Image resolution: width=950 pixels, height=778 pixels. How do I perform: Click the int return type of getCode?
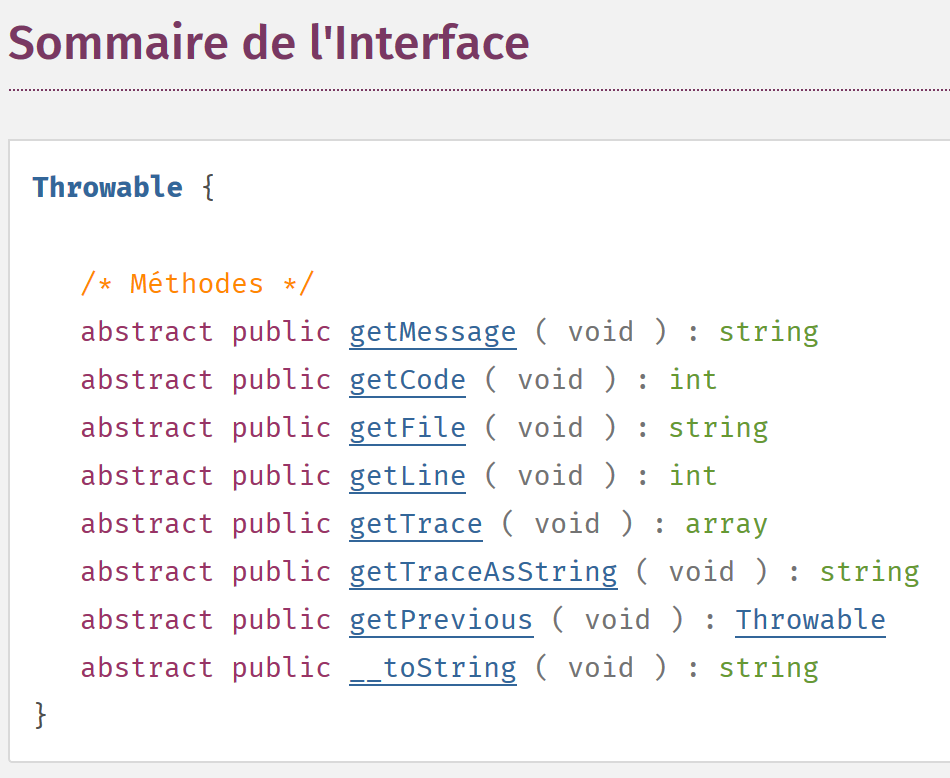coord(693,380)
